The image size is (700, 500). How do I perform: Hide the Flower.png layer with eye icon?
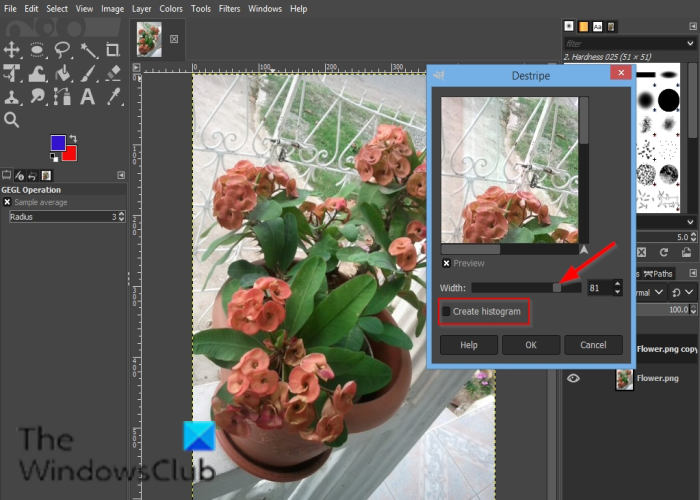pyautogui.click(x=574, y=379)
